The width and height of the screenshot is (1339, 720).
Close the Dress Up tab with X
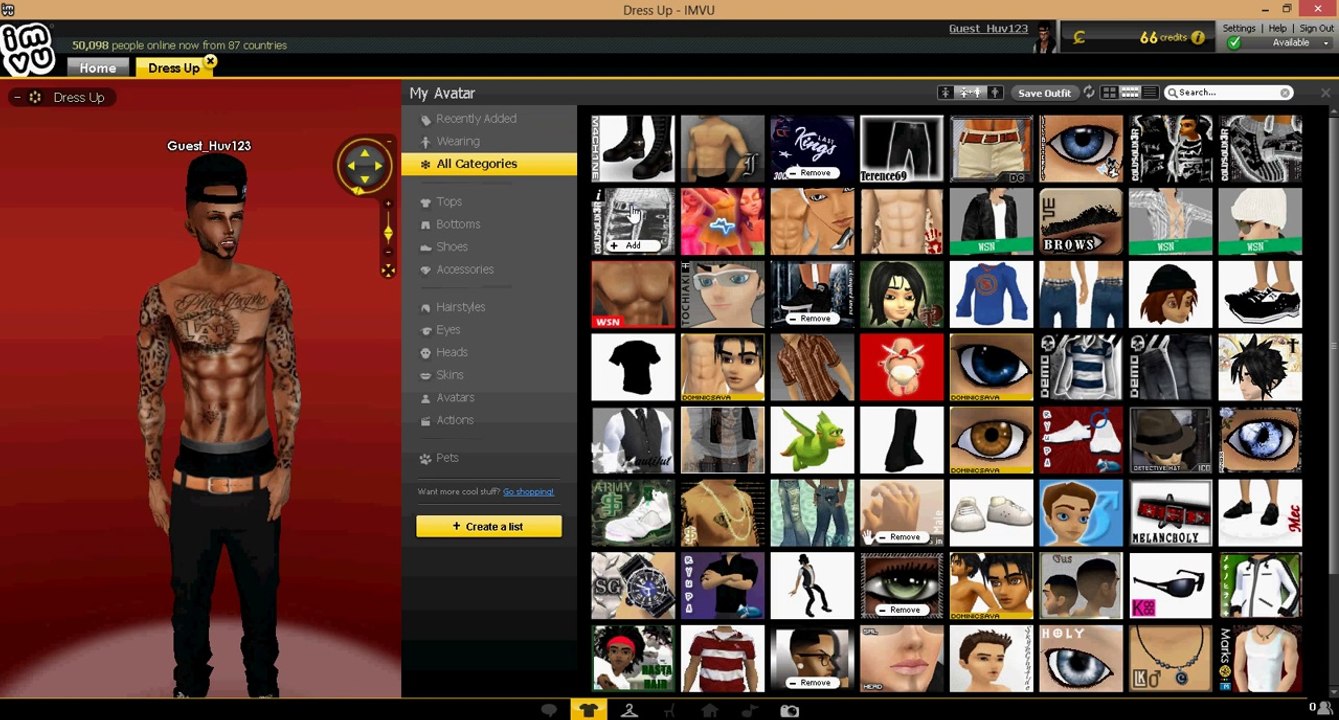coord(210,61)
